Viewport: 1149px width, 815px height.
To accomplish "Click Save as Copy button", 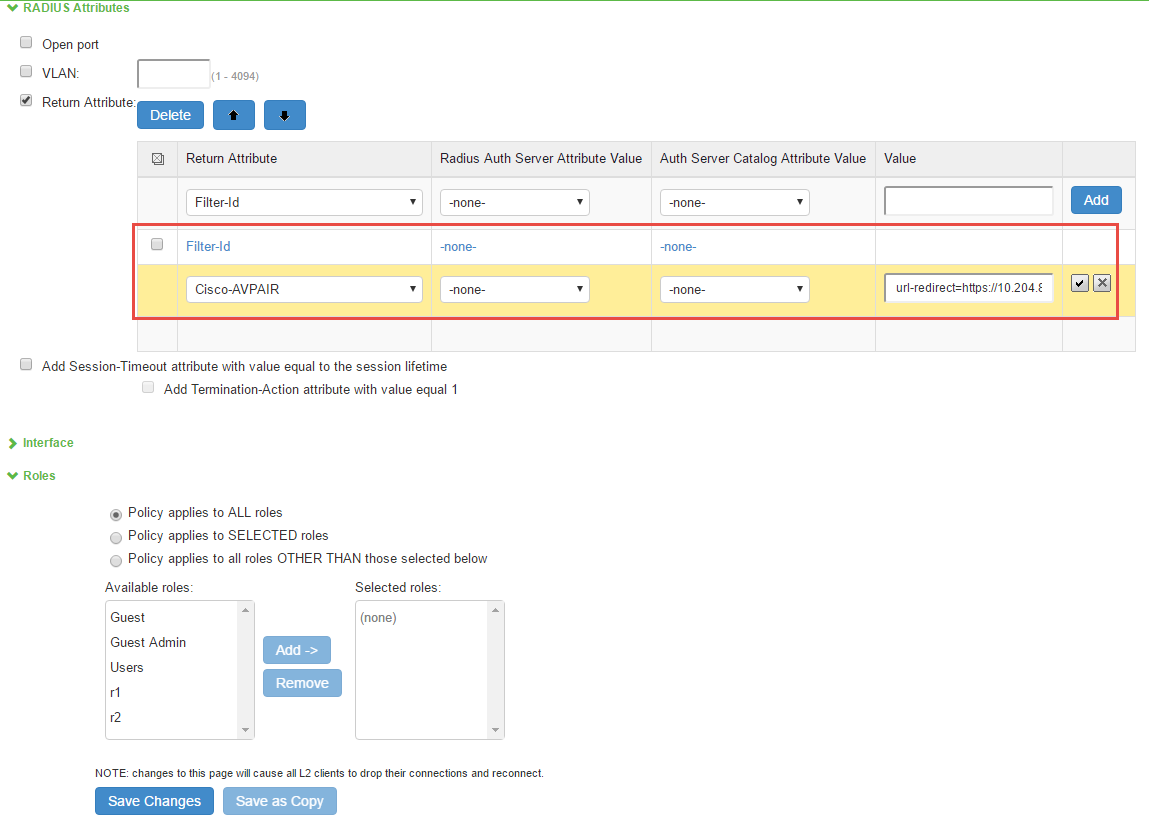I will pyautogui.click(x=280, y=801).
